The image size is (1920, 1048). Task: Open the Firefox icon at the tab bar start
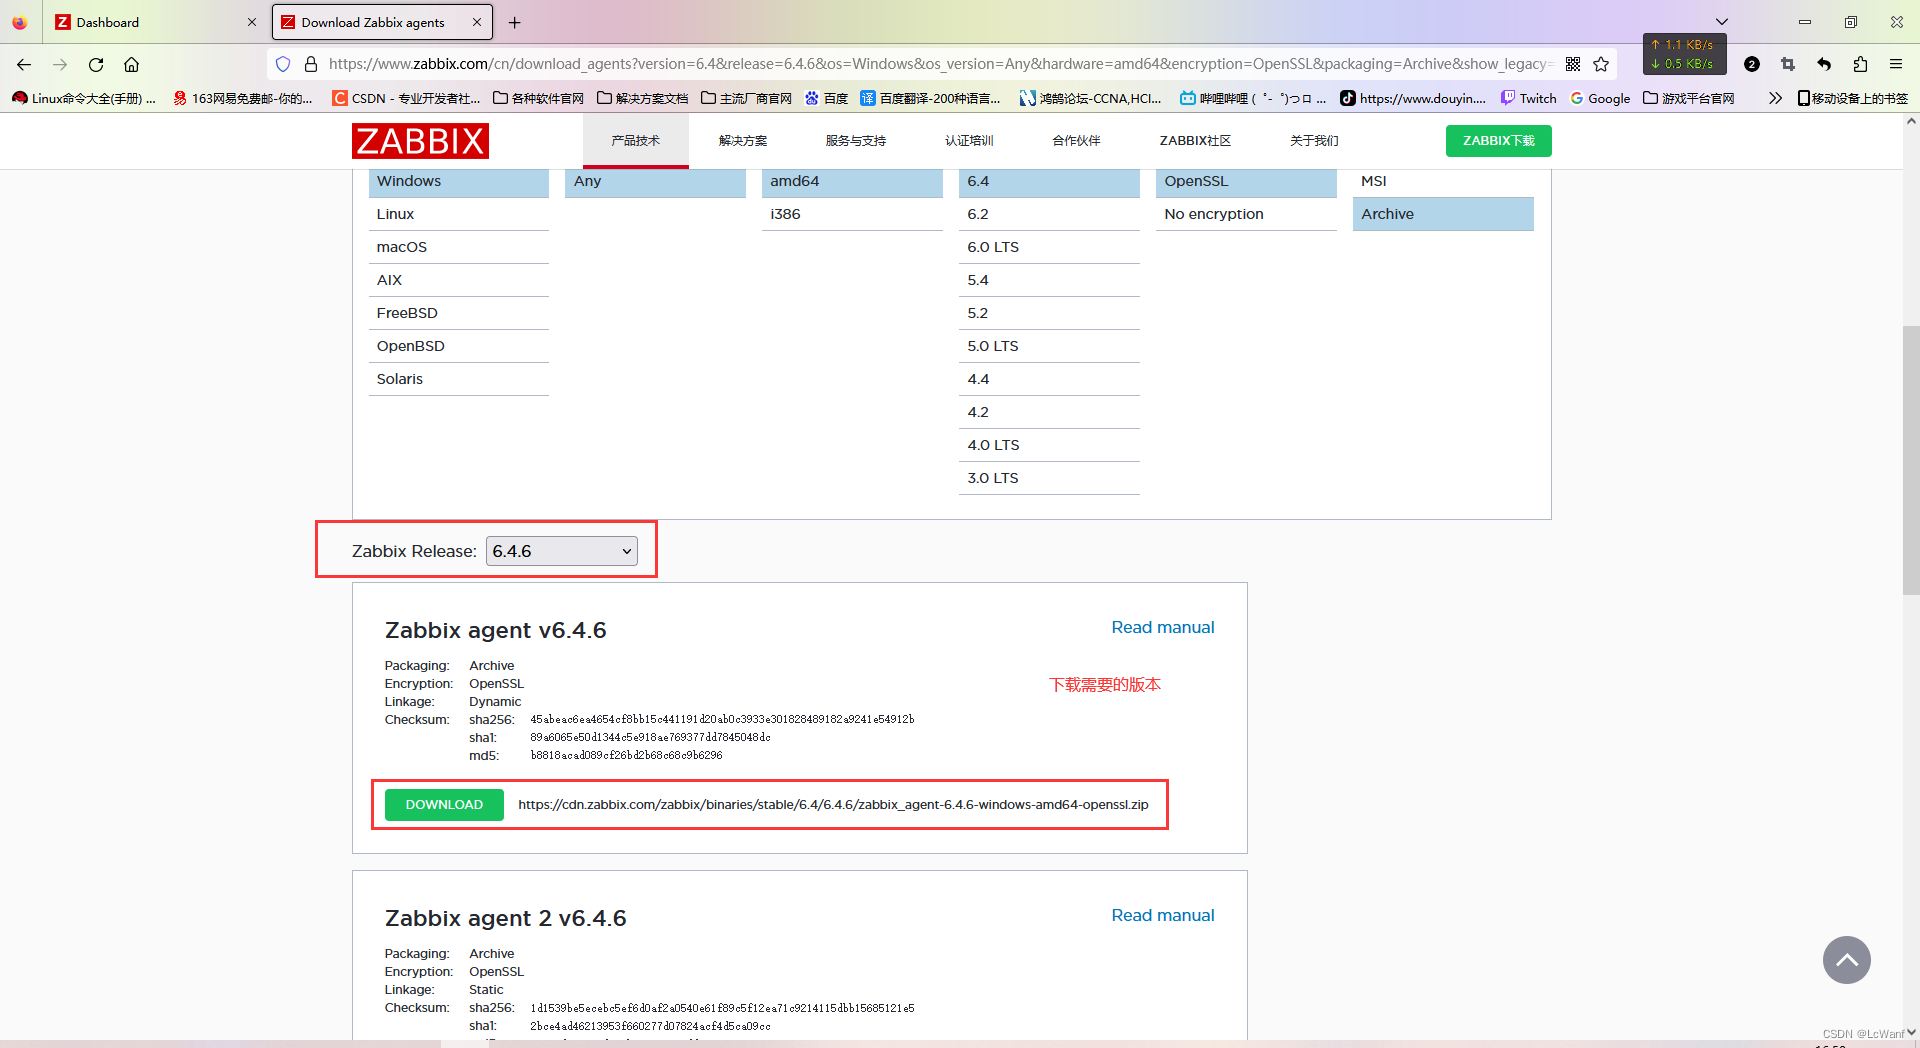coord(19,22)
